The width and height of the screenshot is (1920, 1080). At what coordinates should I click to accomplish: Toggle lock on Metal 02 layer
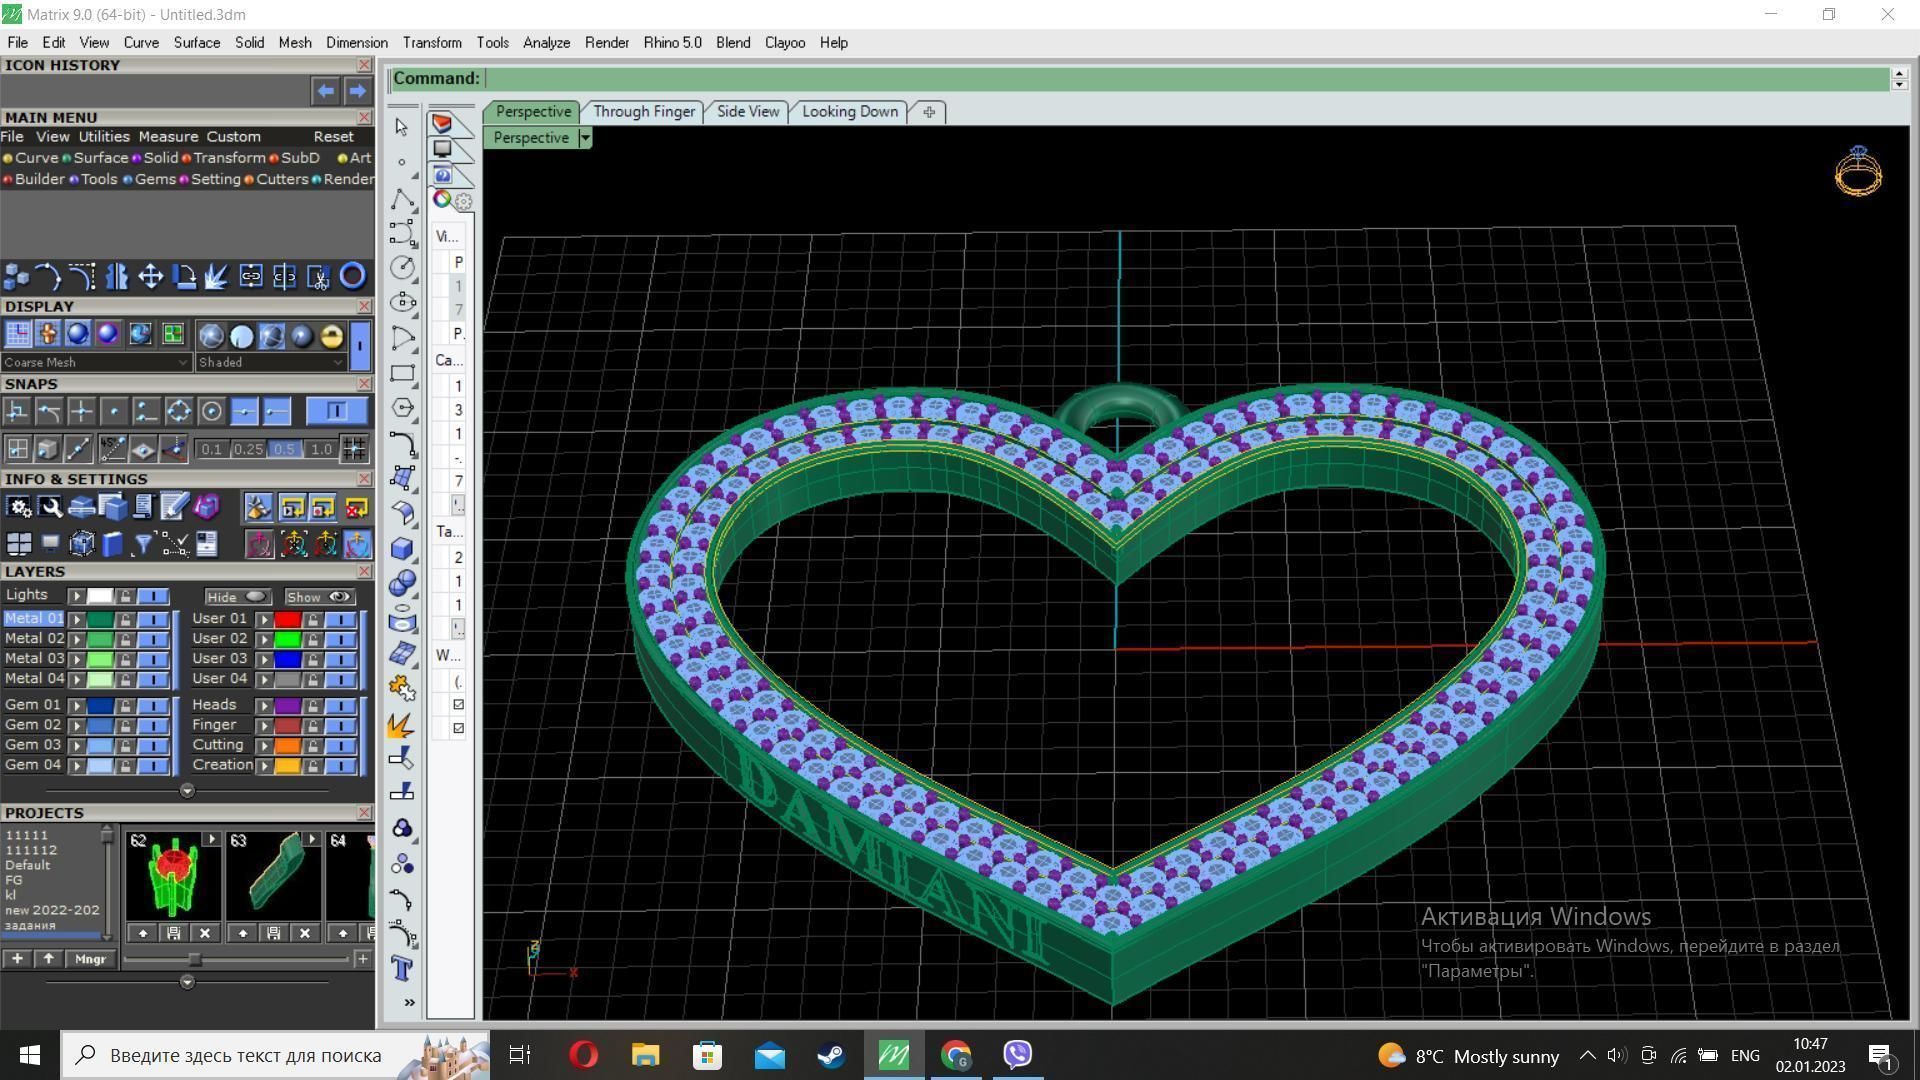(125, 639)
